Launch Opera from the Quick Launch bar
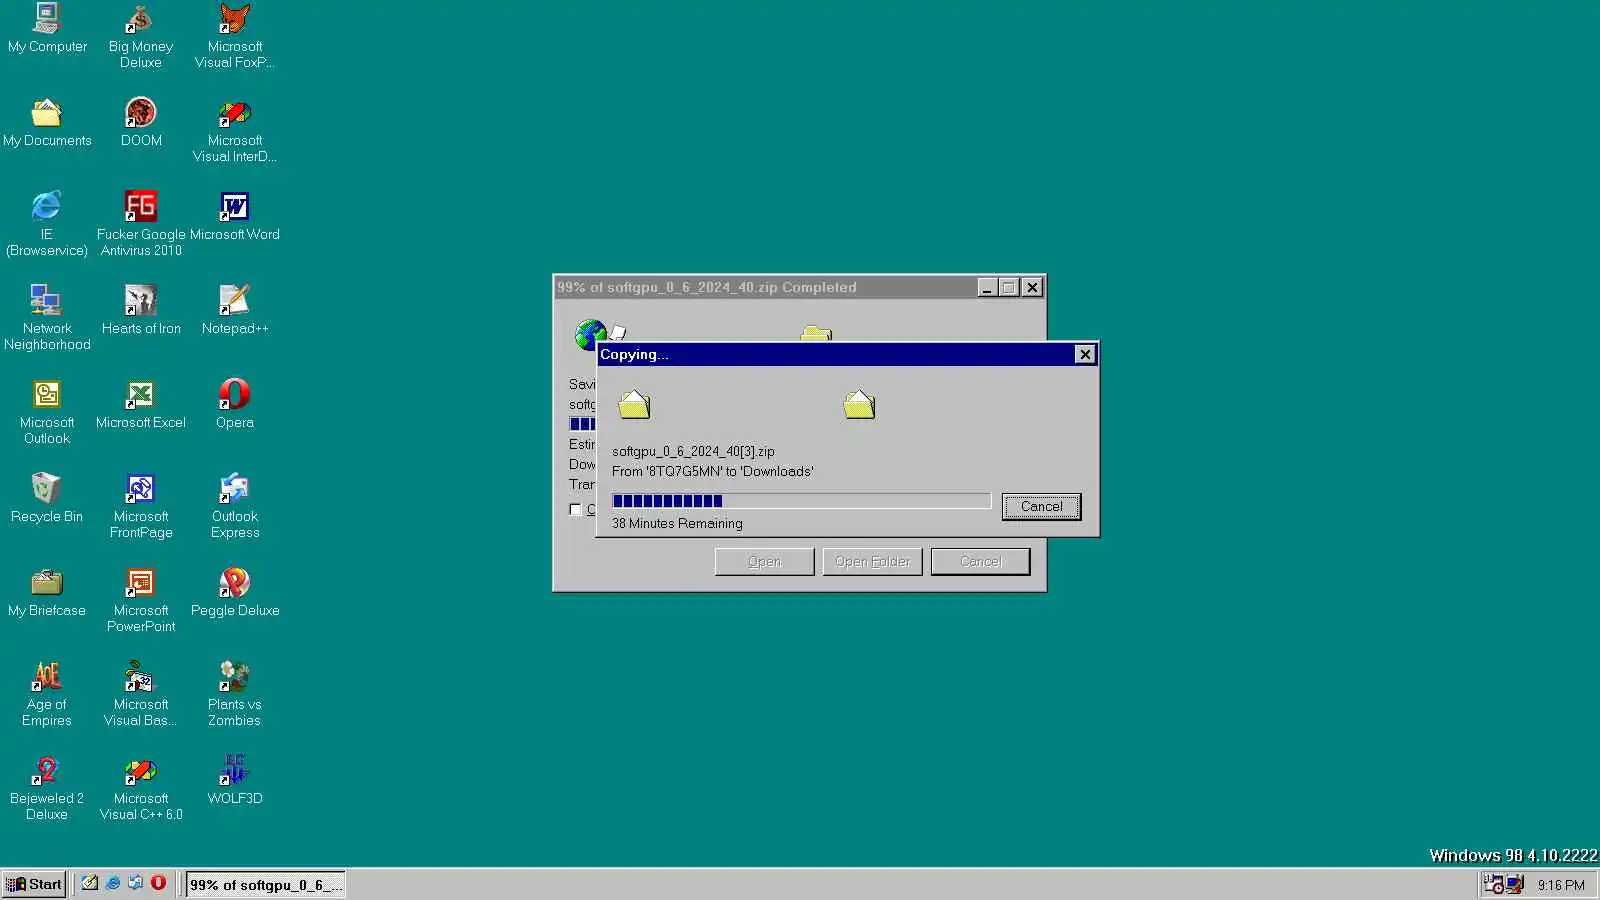This screenshot has width=1600, height=900. click(x=158, y=883)
